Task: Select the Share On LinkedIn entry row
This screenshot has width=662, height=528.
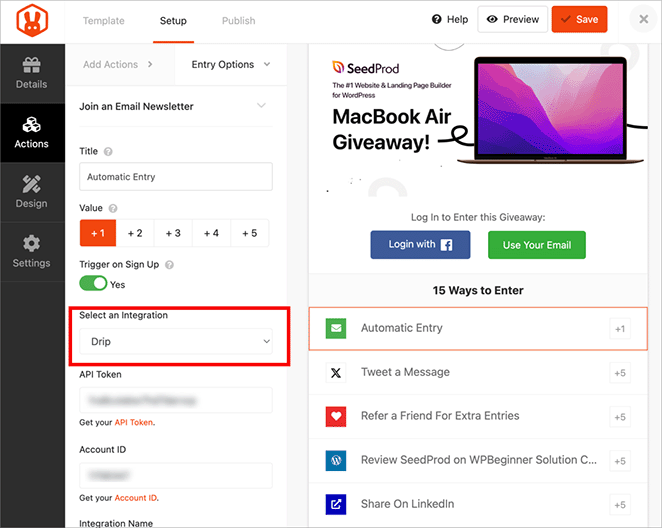Action: [x=478, y=504]
